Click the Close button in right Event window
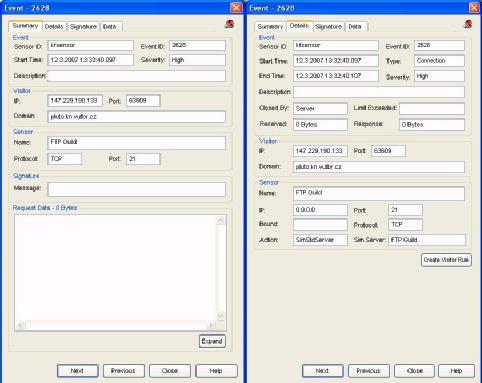 (x=415, y=371)
